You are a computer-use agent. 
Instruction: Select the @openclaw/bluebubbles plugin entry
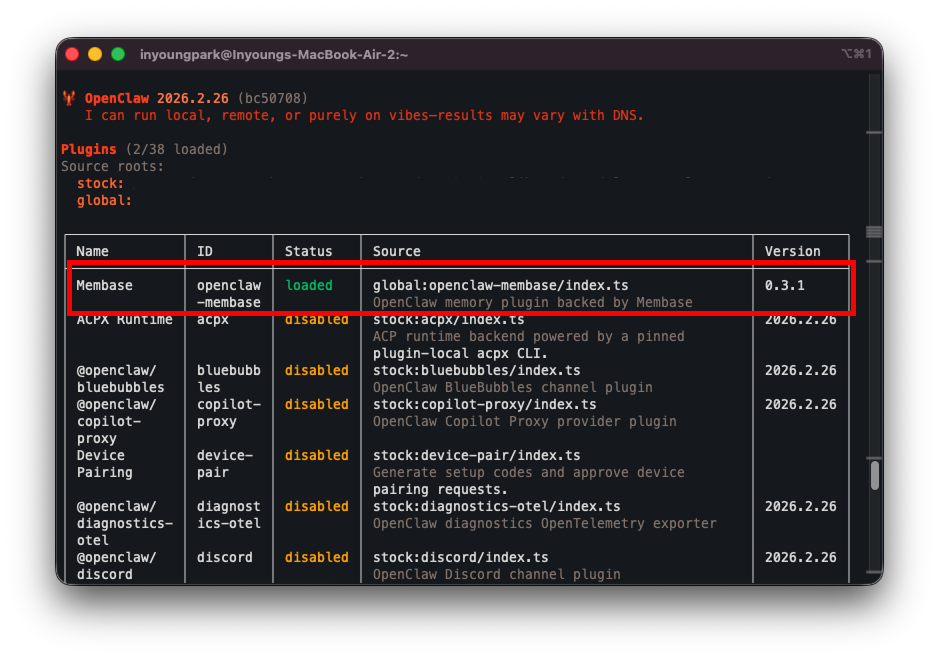click(x=113, y=378)
